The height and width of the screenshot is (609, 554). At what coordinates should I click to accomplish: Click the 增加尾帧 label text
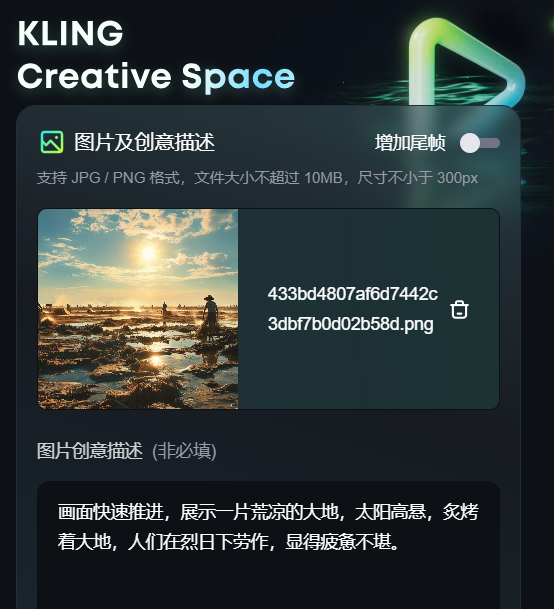click(410, 143)
